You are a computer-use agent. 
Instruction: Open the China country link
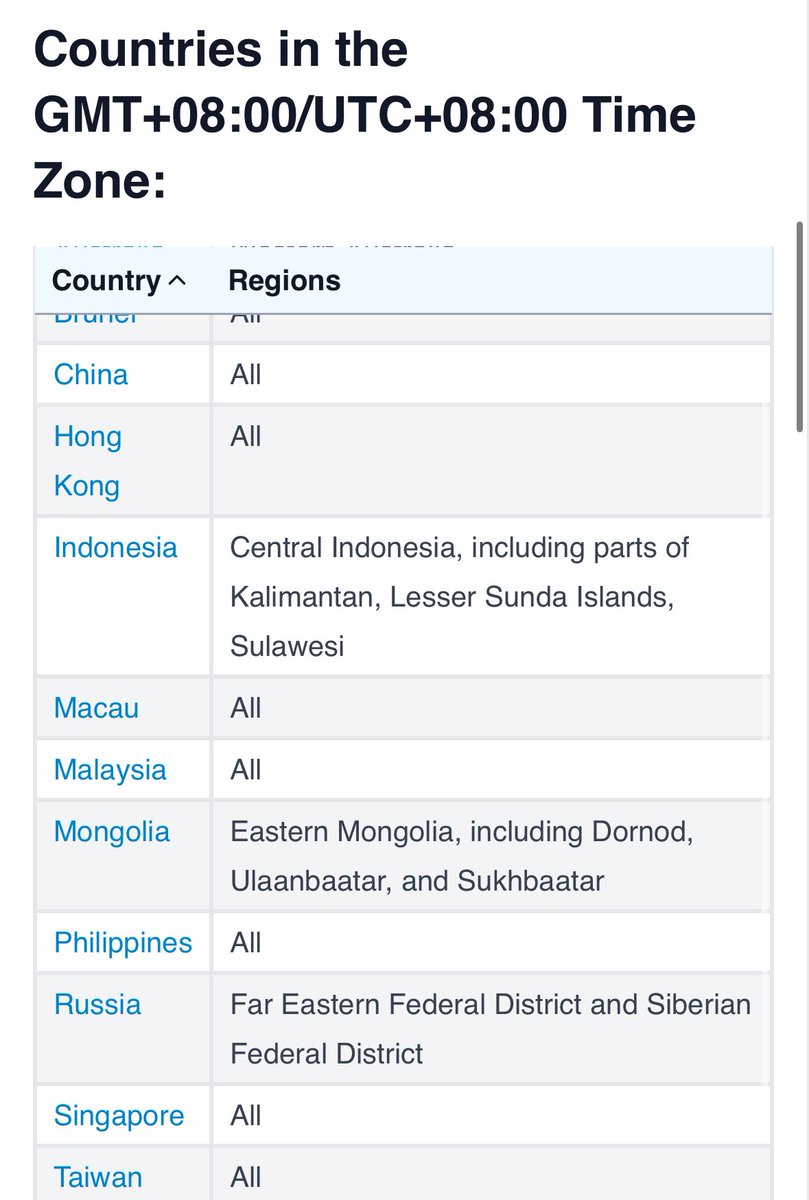coord(91,375)
